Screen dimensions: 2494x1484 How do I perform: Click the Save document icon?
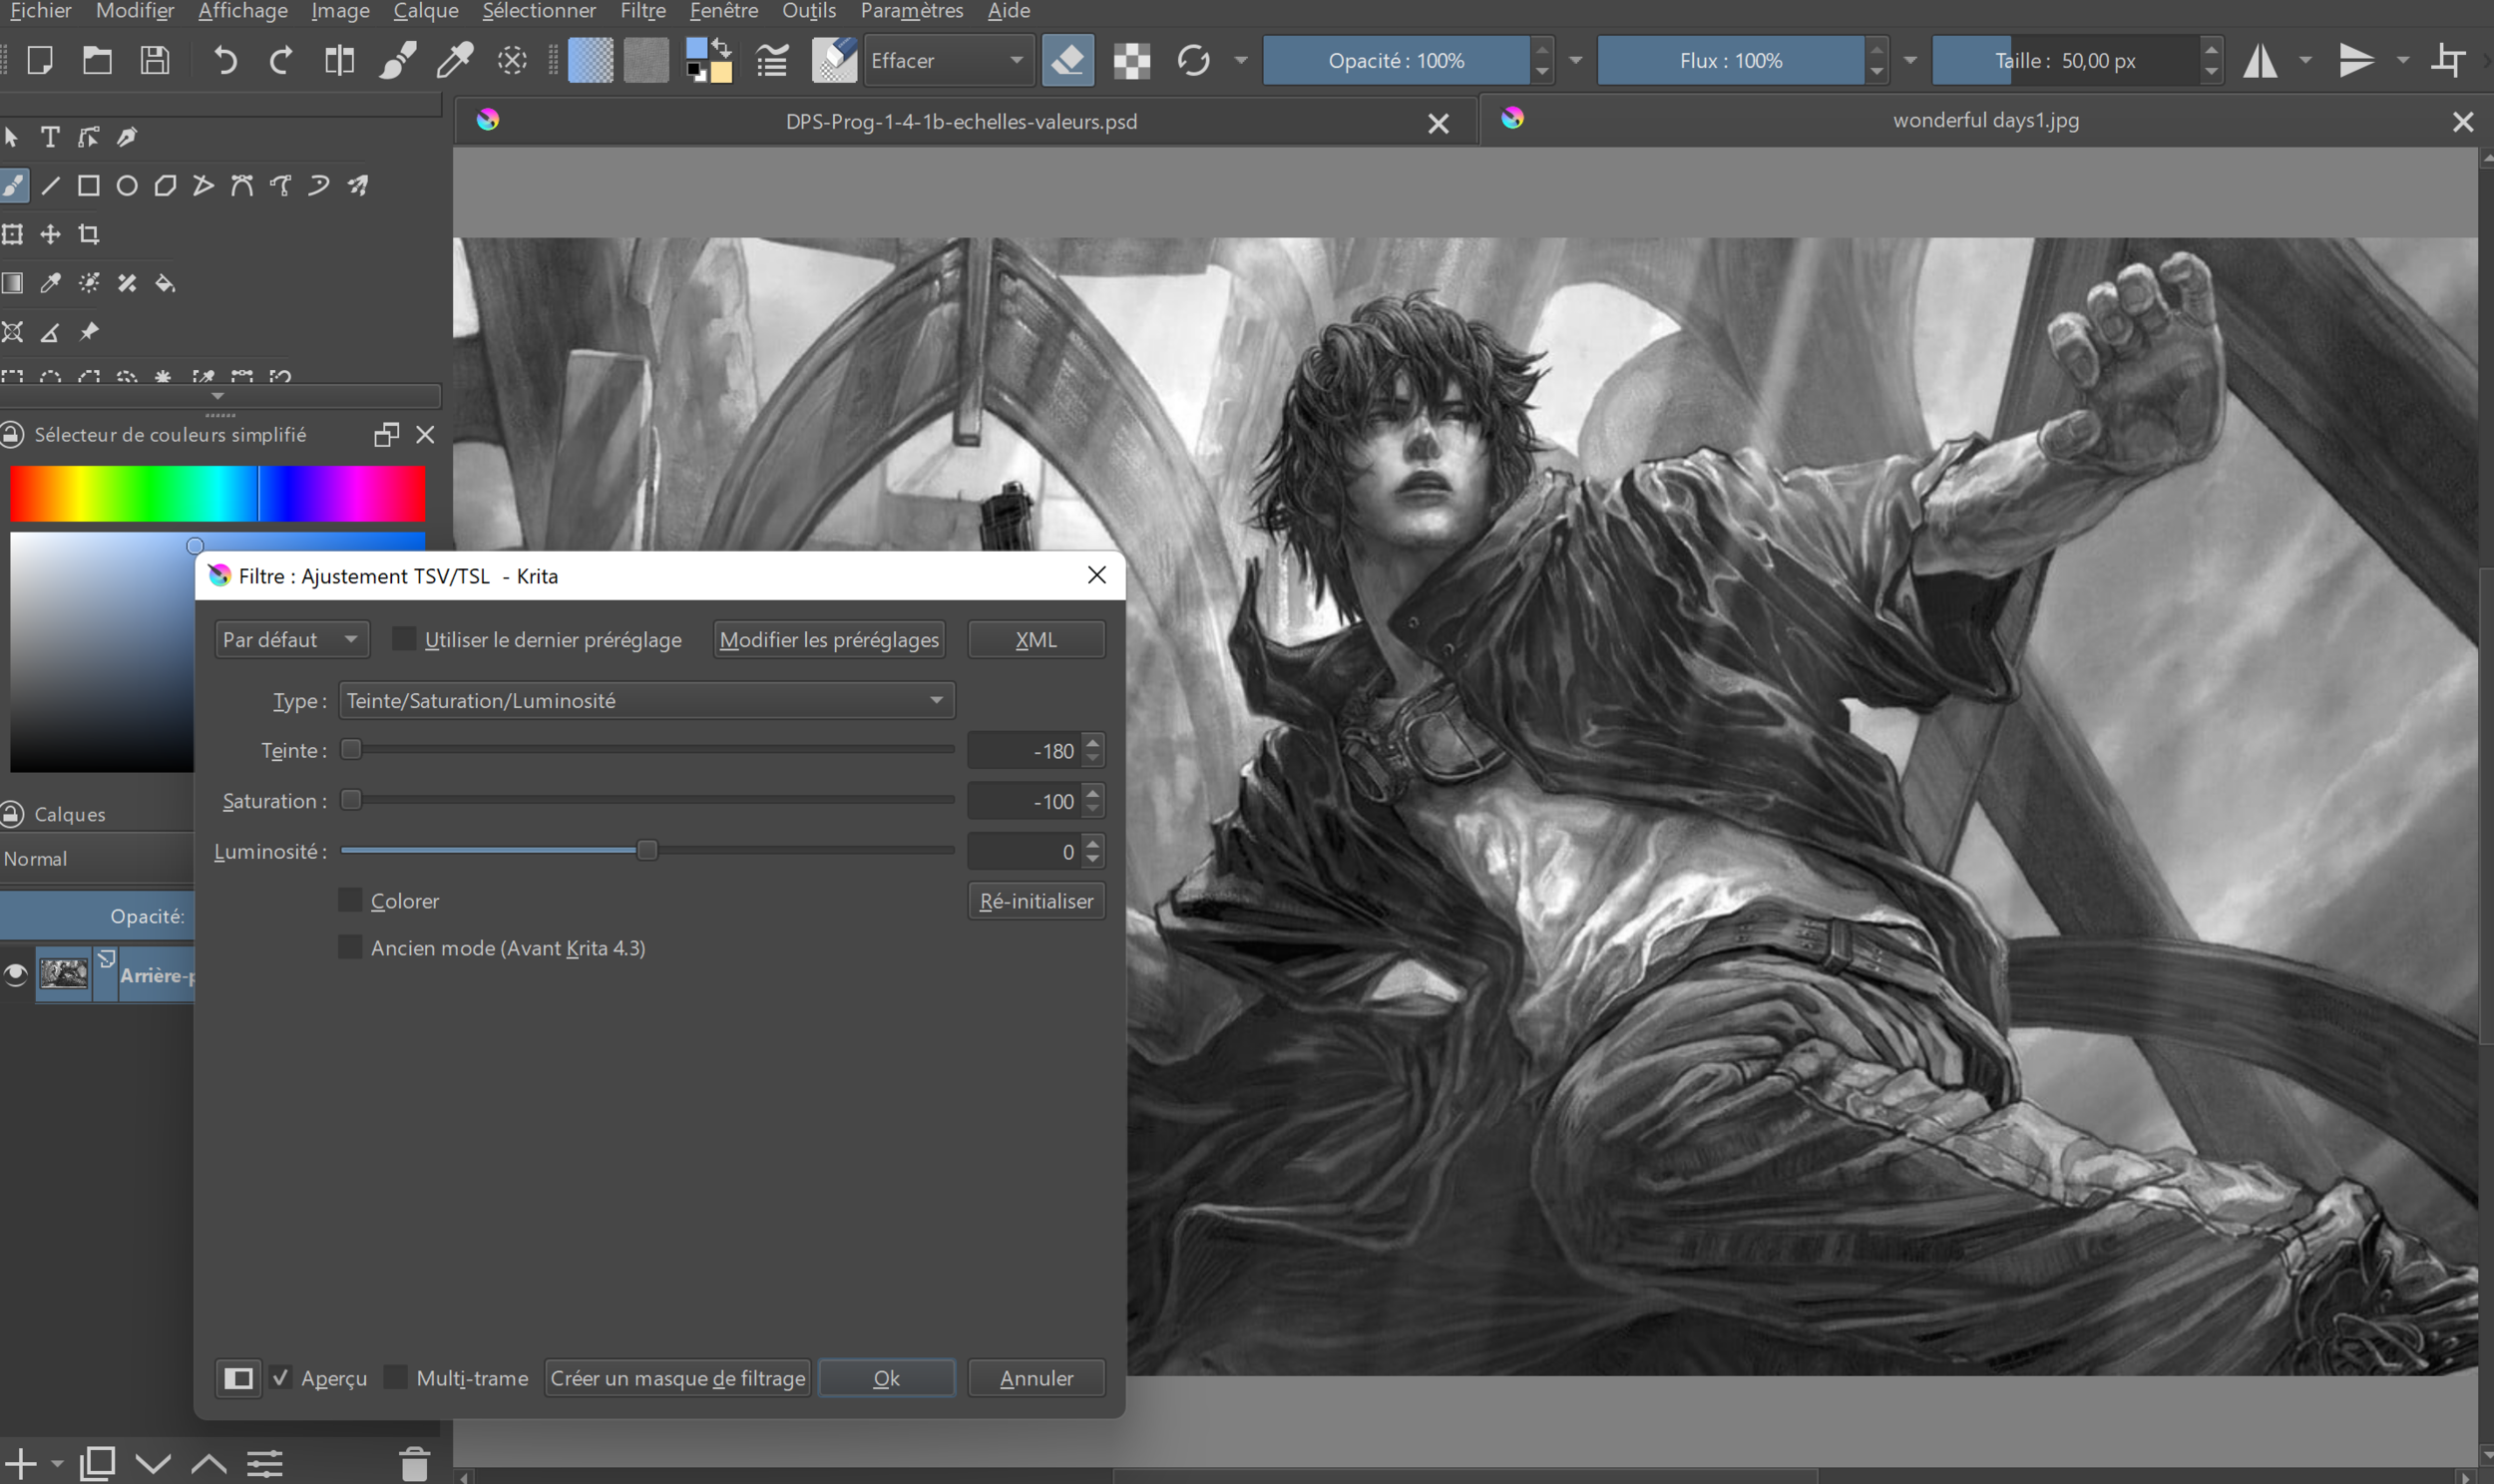[x=155, y=61]
